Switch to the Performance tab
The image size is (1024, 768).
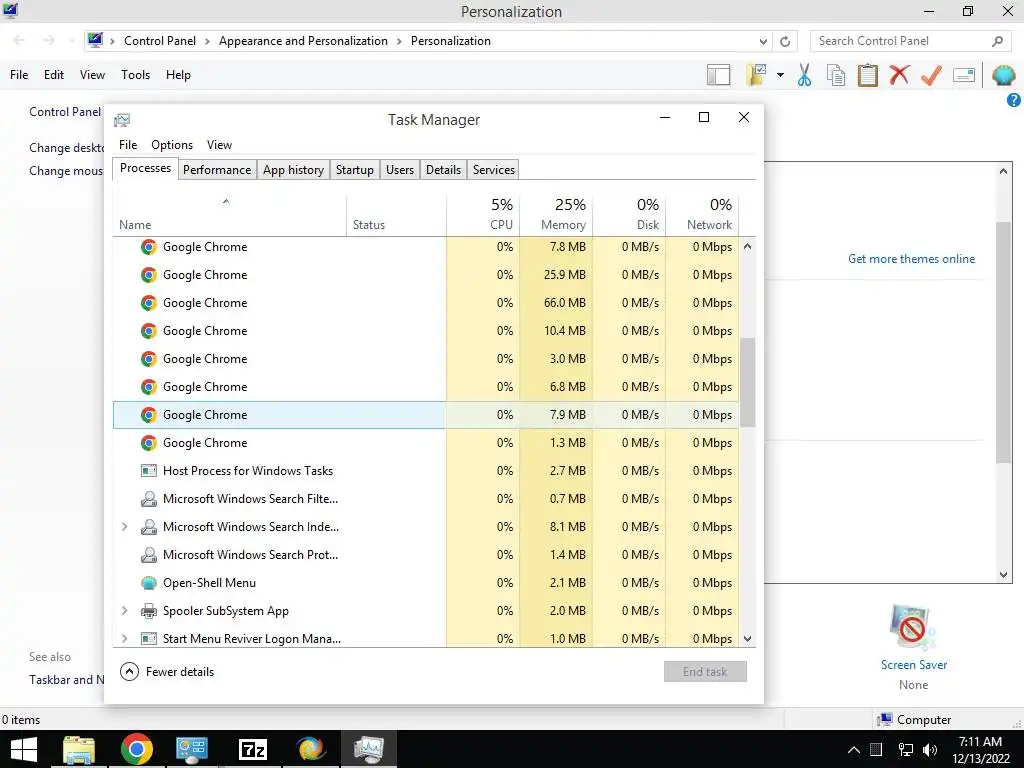coord(217,170)
